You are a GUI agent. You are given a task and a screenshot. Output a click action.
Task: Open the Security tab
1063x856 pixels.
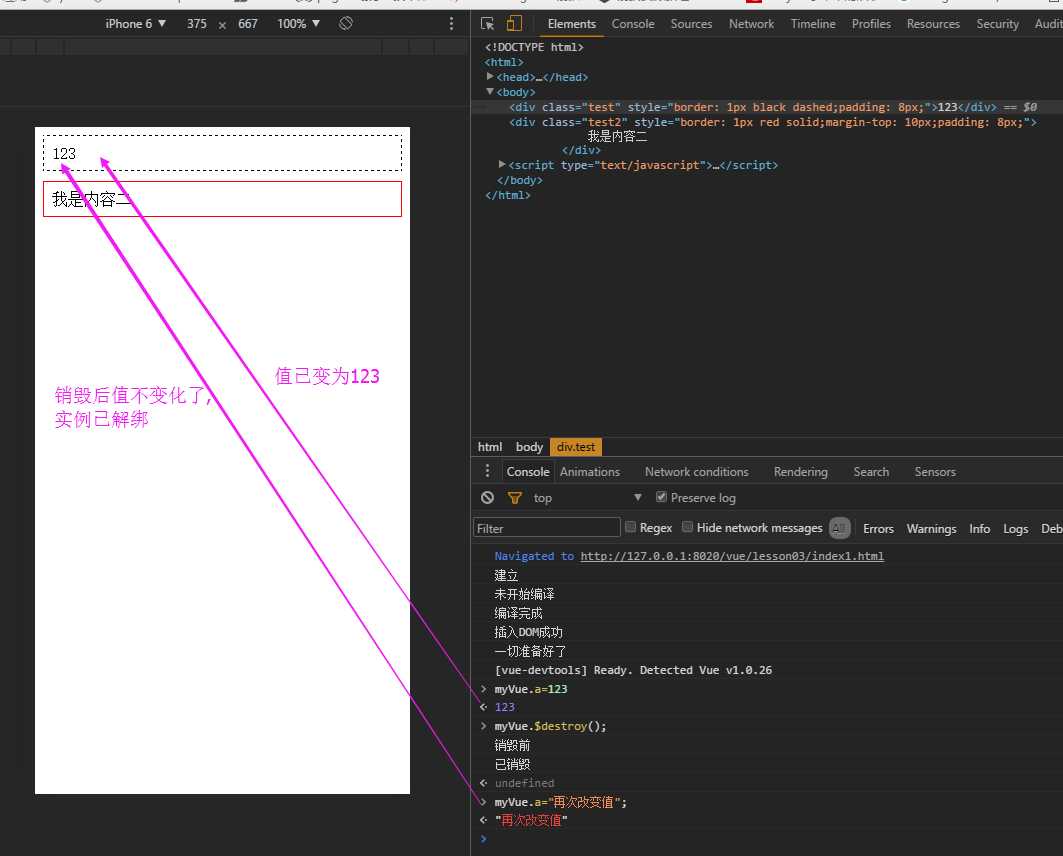tap(997, 24)
